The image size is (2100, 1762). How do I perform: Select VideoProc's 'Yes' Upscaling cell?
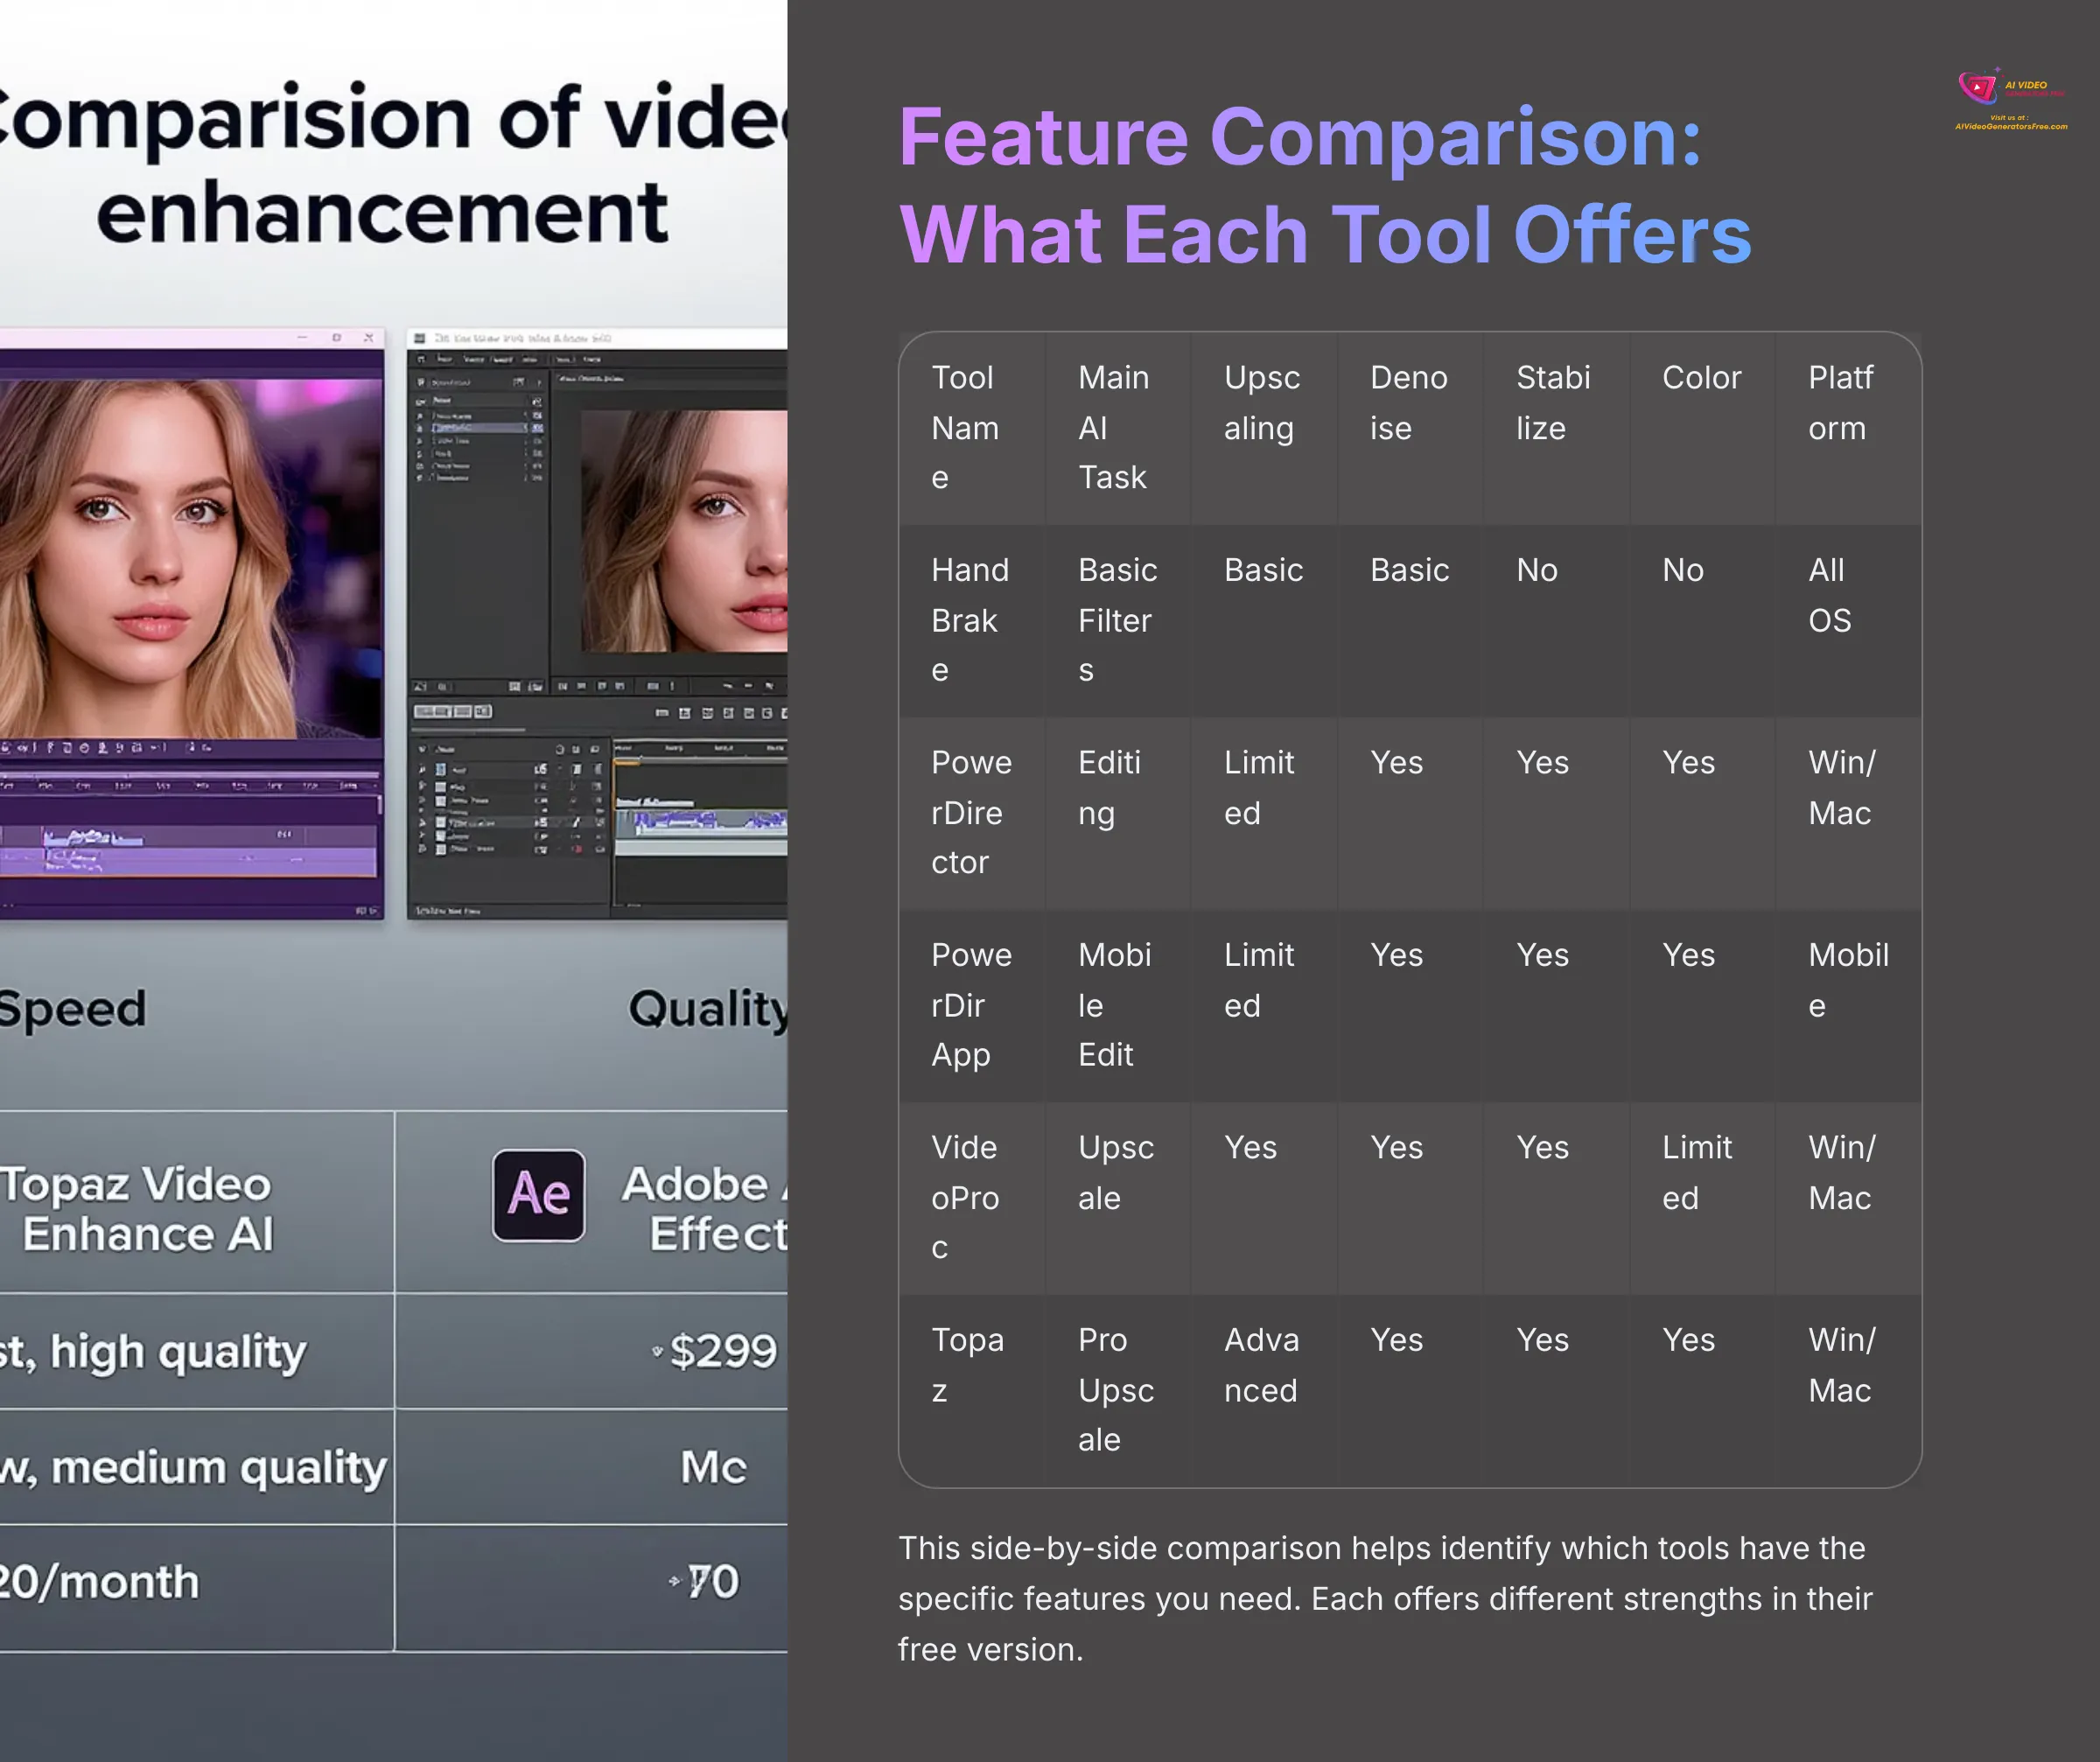click(x=1264, y=1198)
